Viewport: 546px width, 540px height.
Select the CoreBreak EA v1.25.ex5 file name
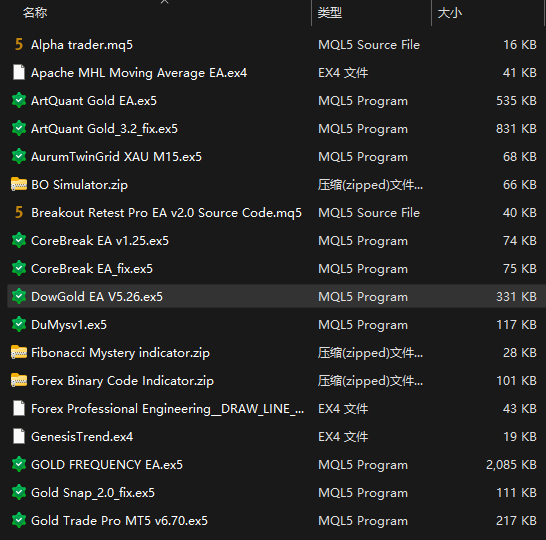[100, 241]
